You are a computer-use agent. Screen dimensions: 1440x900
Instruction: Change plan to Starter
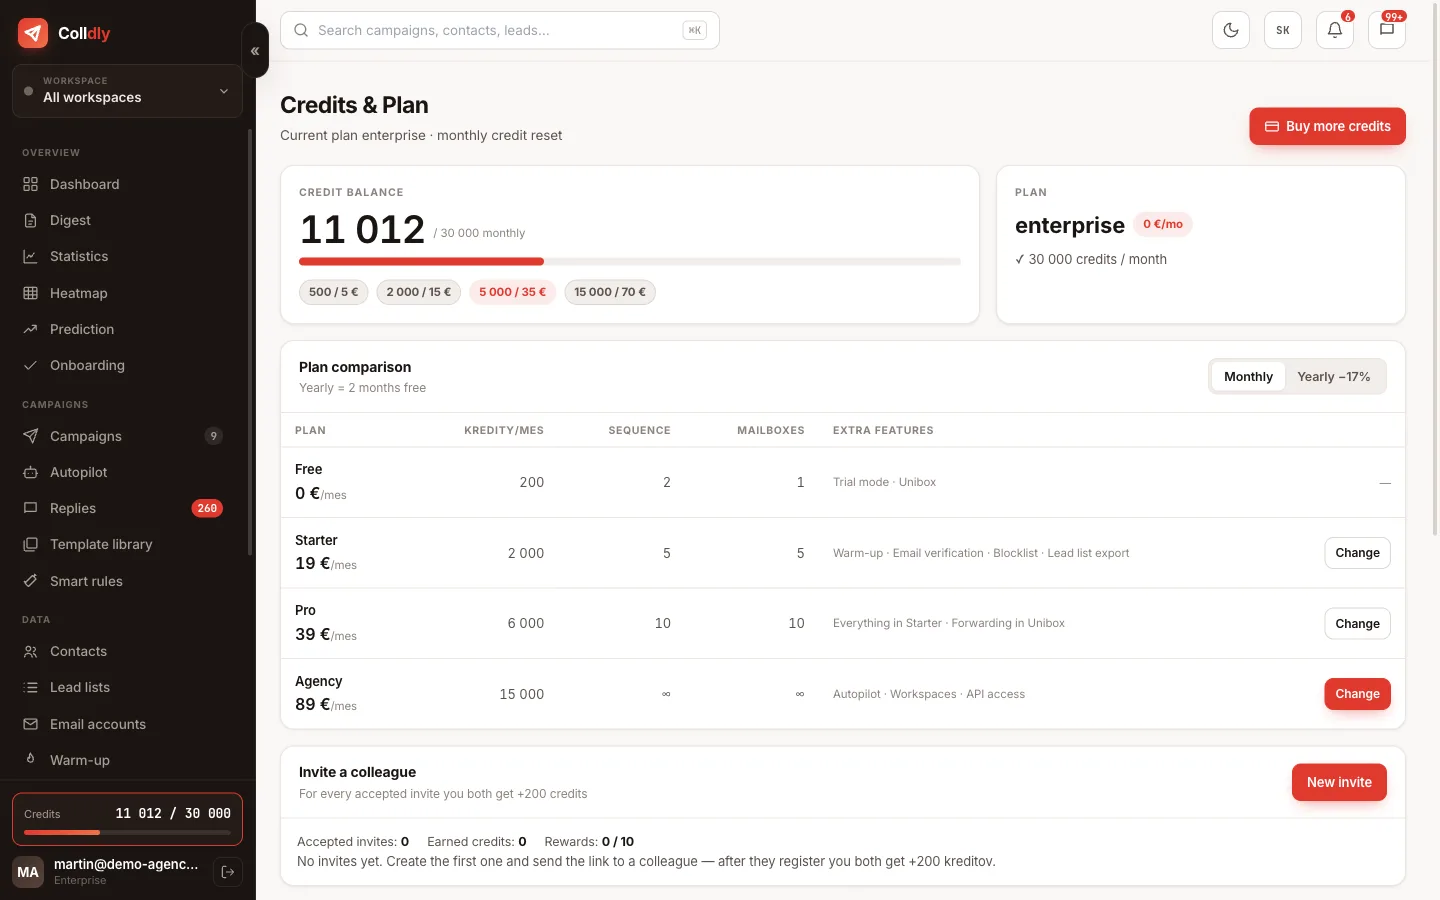click(x=1357, y=553)
